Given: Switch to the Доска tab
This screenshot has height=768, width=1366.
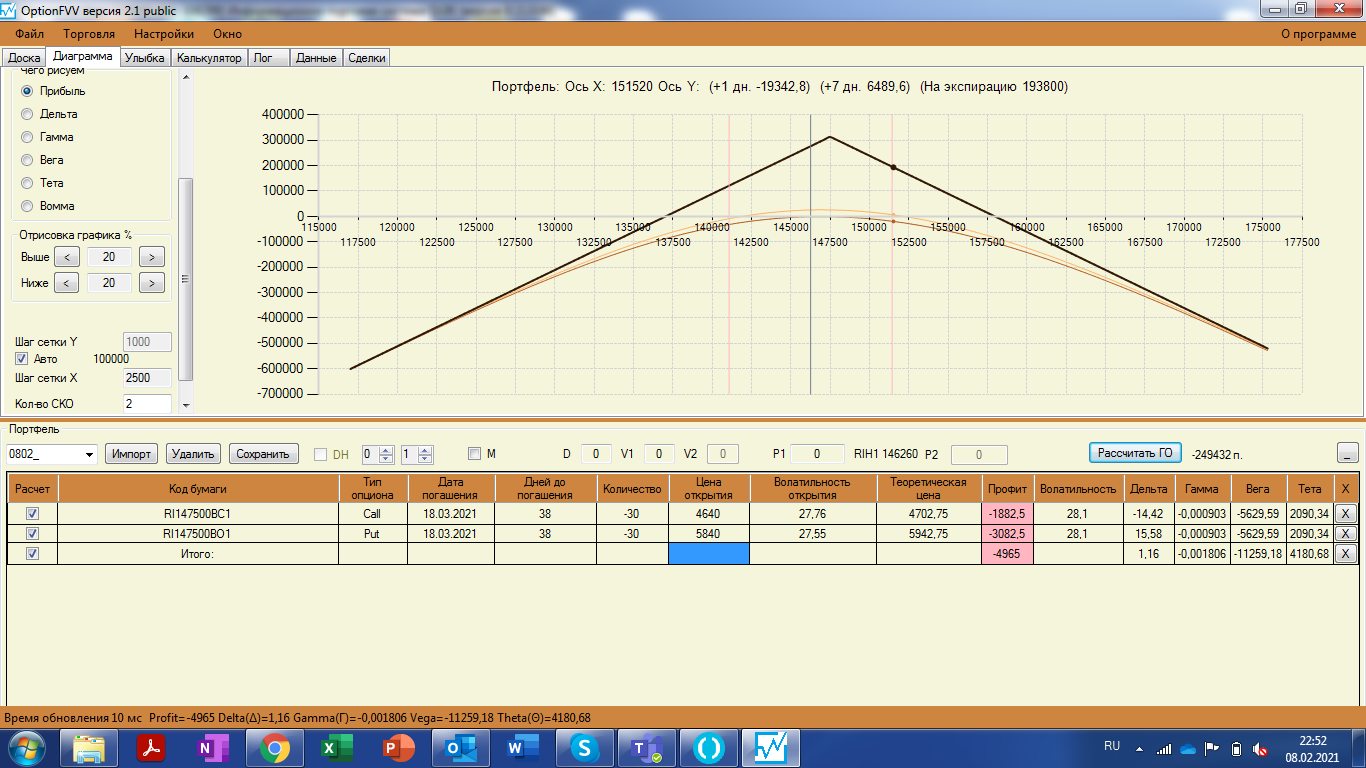Looking at the screenshot, I should (24, 58).
